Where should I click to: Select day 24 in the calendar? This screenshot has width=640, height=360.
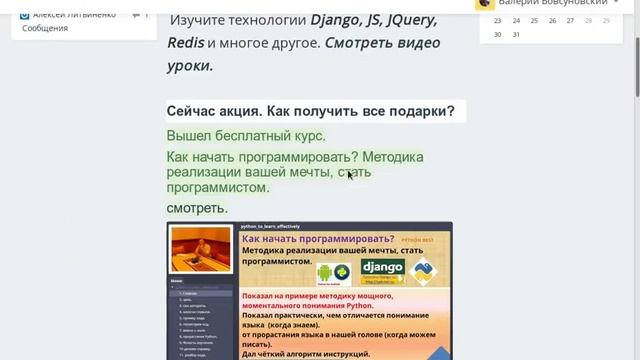[x=516, y=21]
